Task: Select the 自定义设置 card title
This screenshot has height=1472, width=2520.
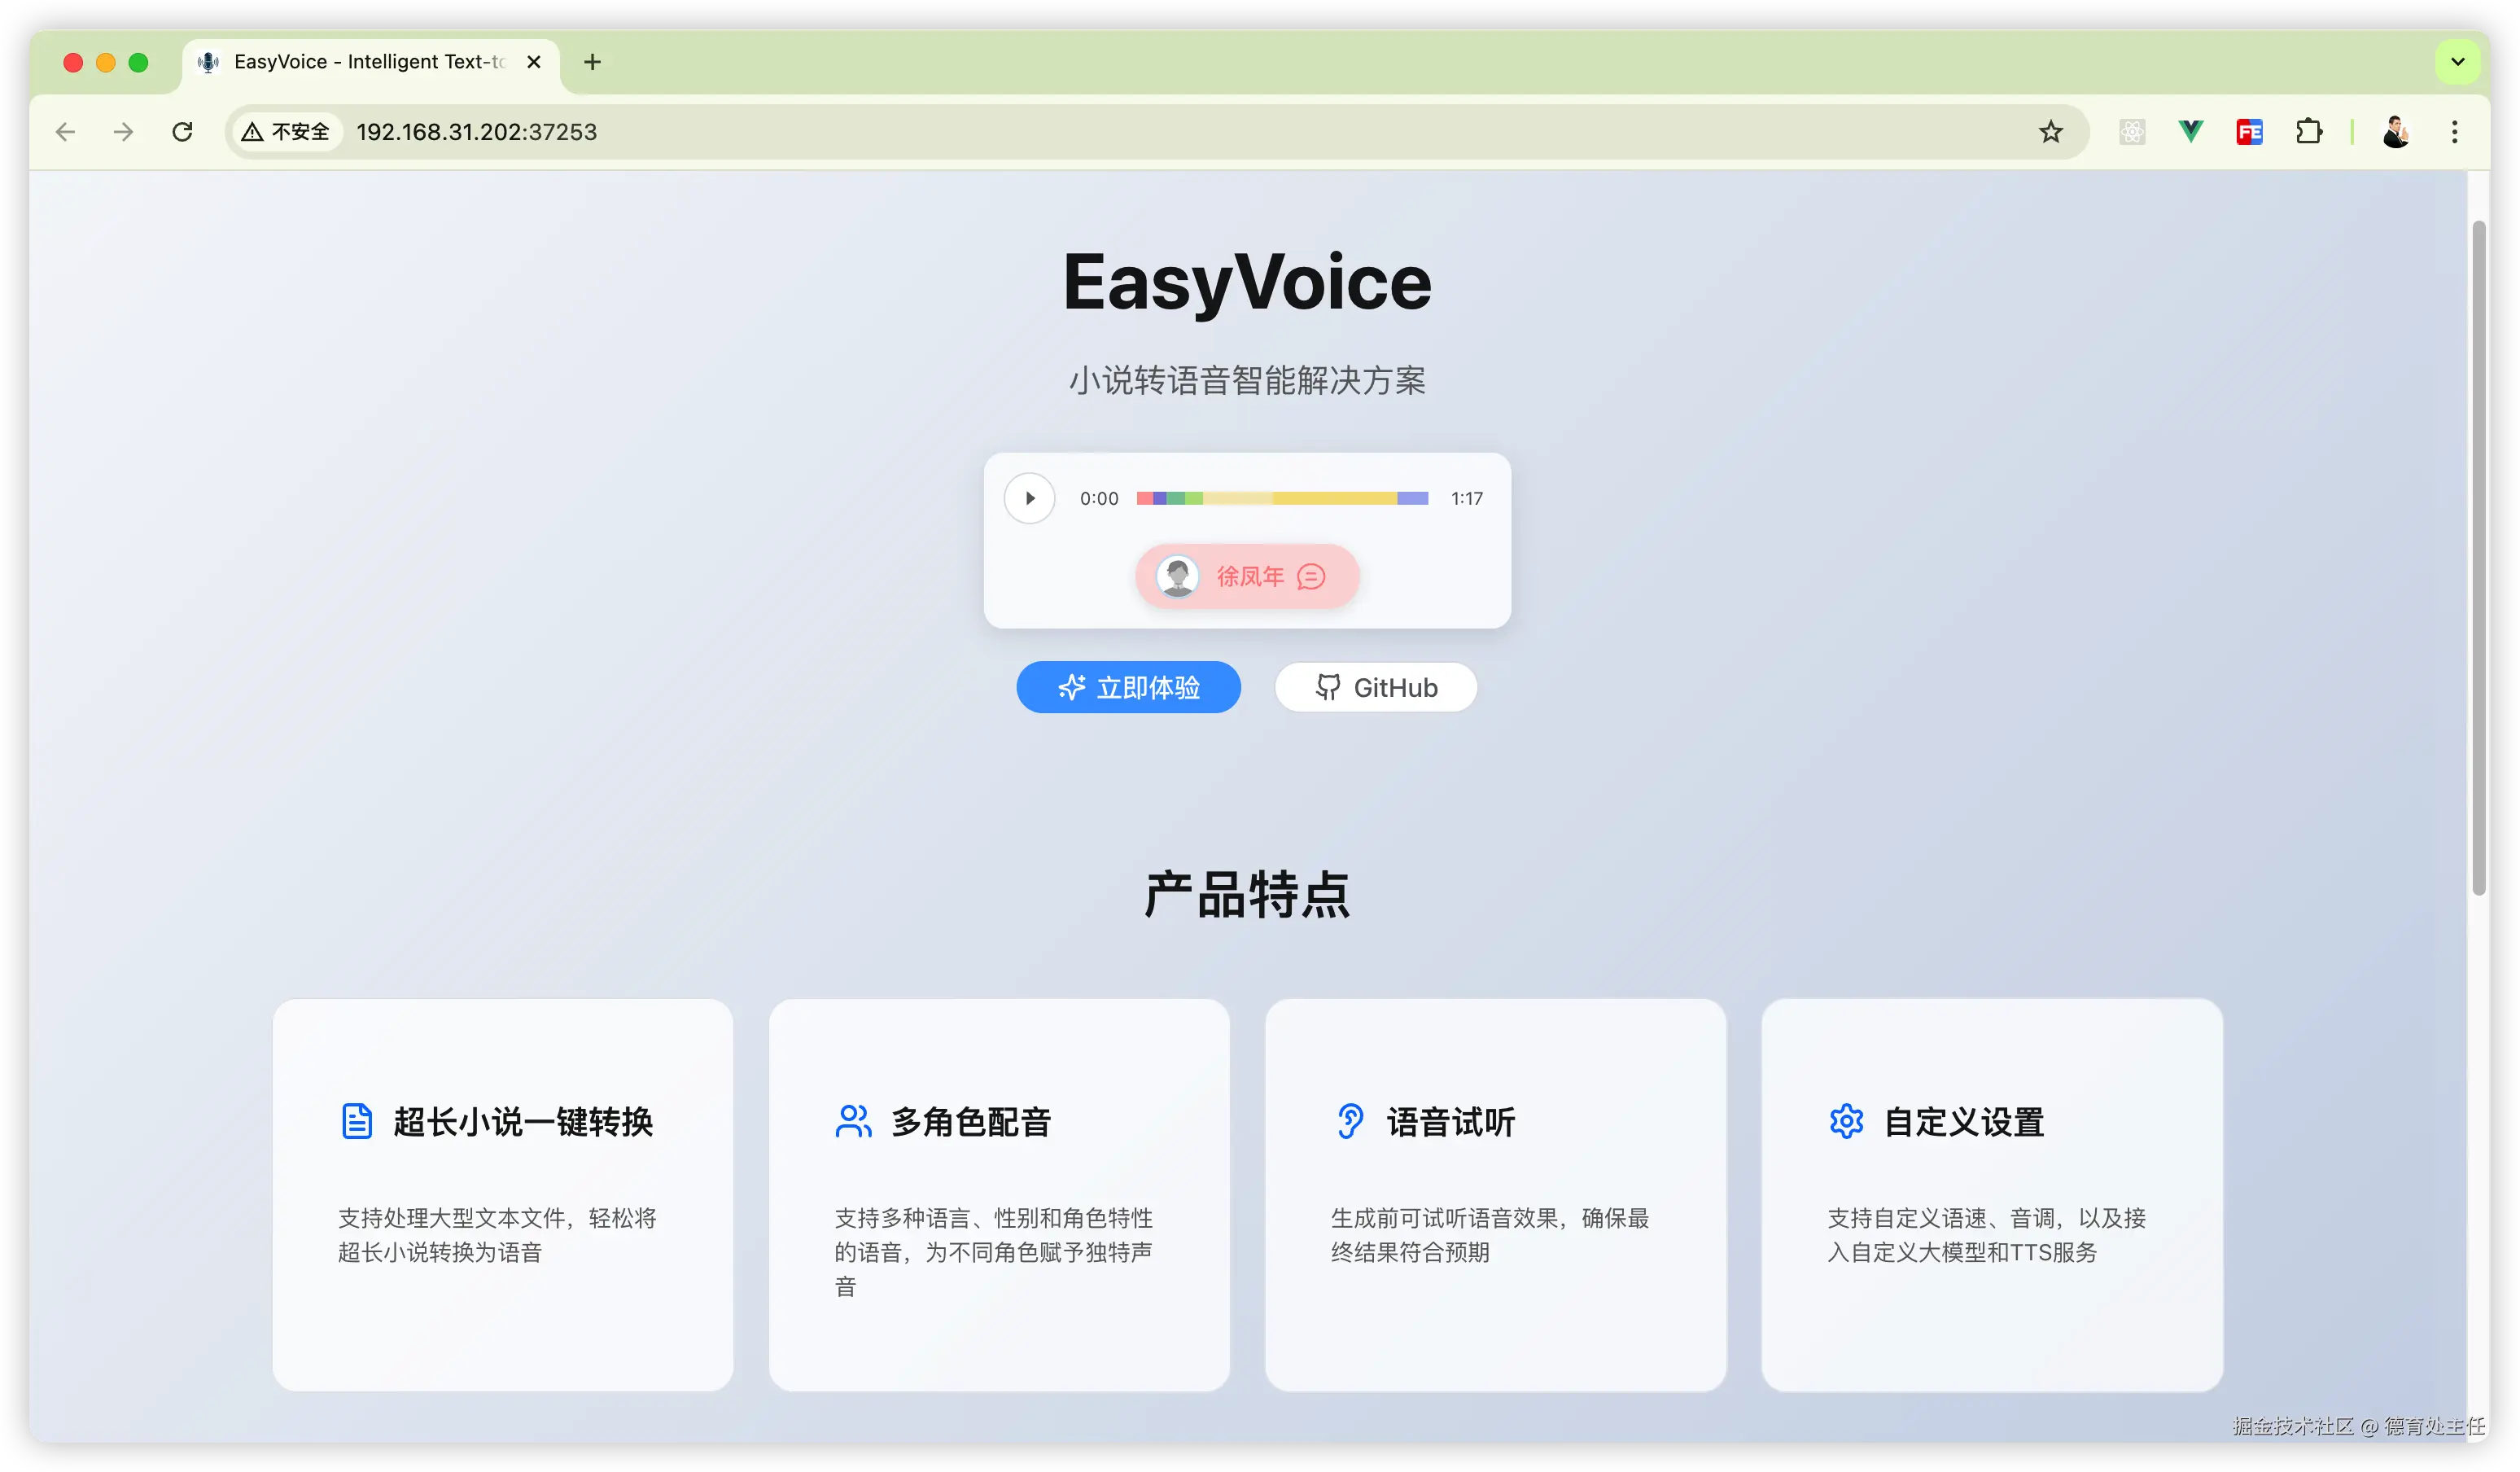Action: [1964, 1122]
